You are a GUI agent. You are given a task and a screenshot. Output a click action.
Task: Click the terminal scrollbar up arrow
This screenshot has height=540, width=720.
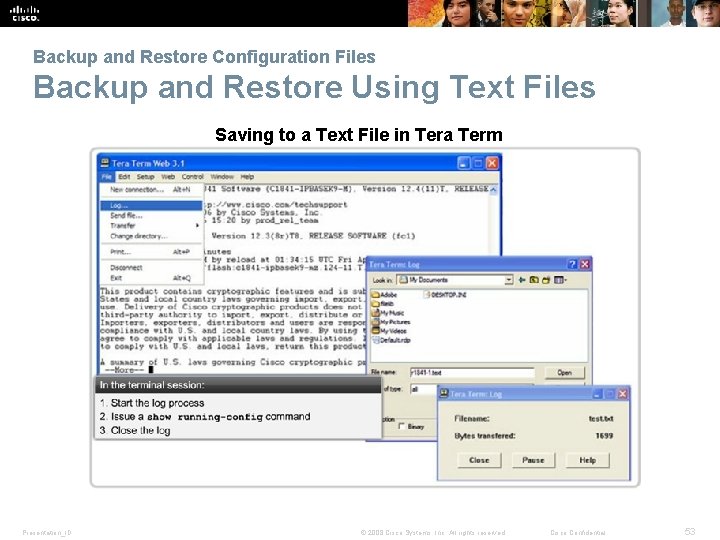(494, 189)
